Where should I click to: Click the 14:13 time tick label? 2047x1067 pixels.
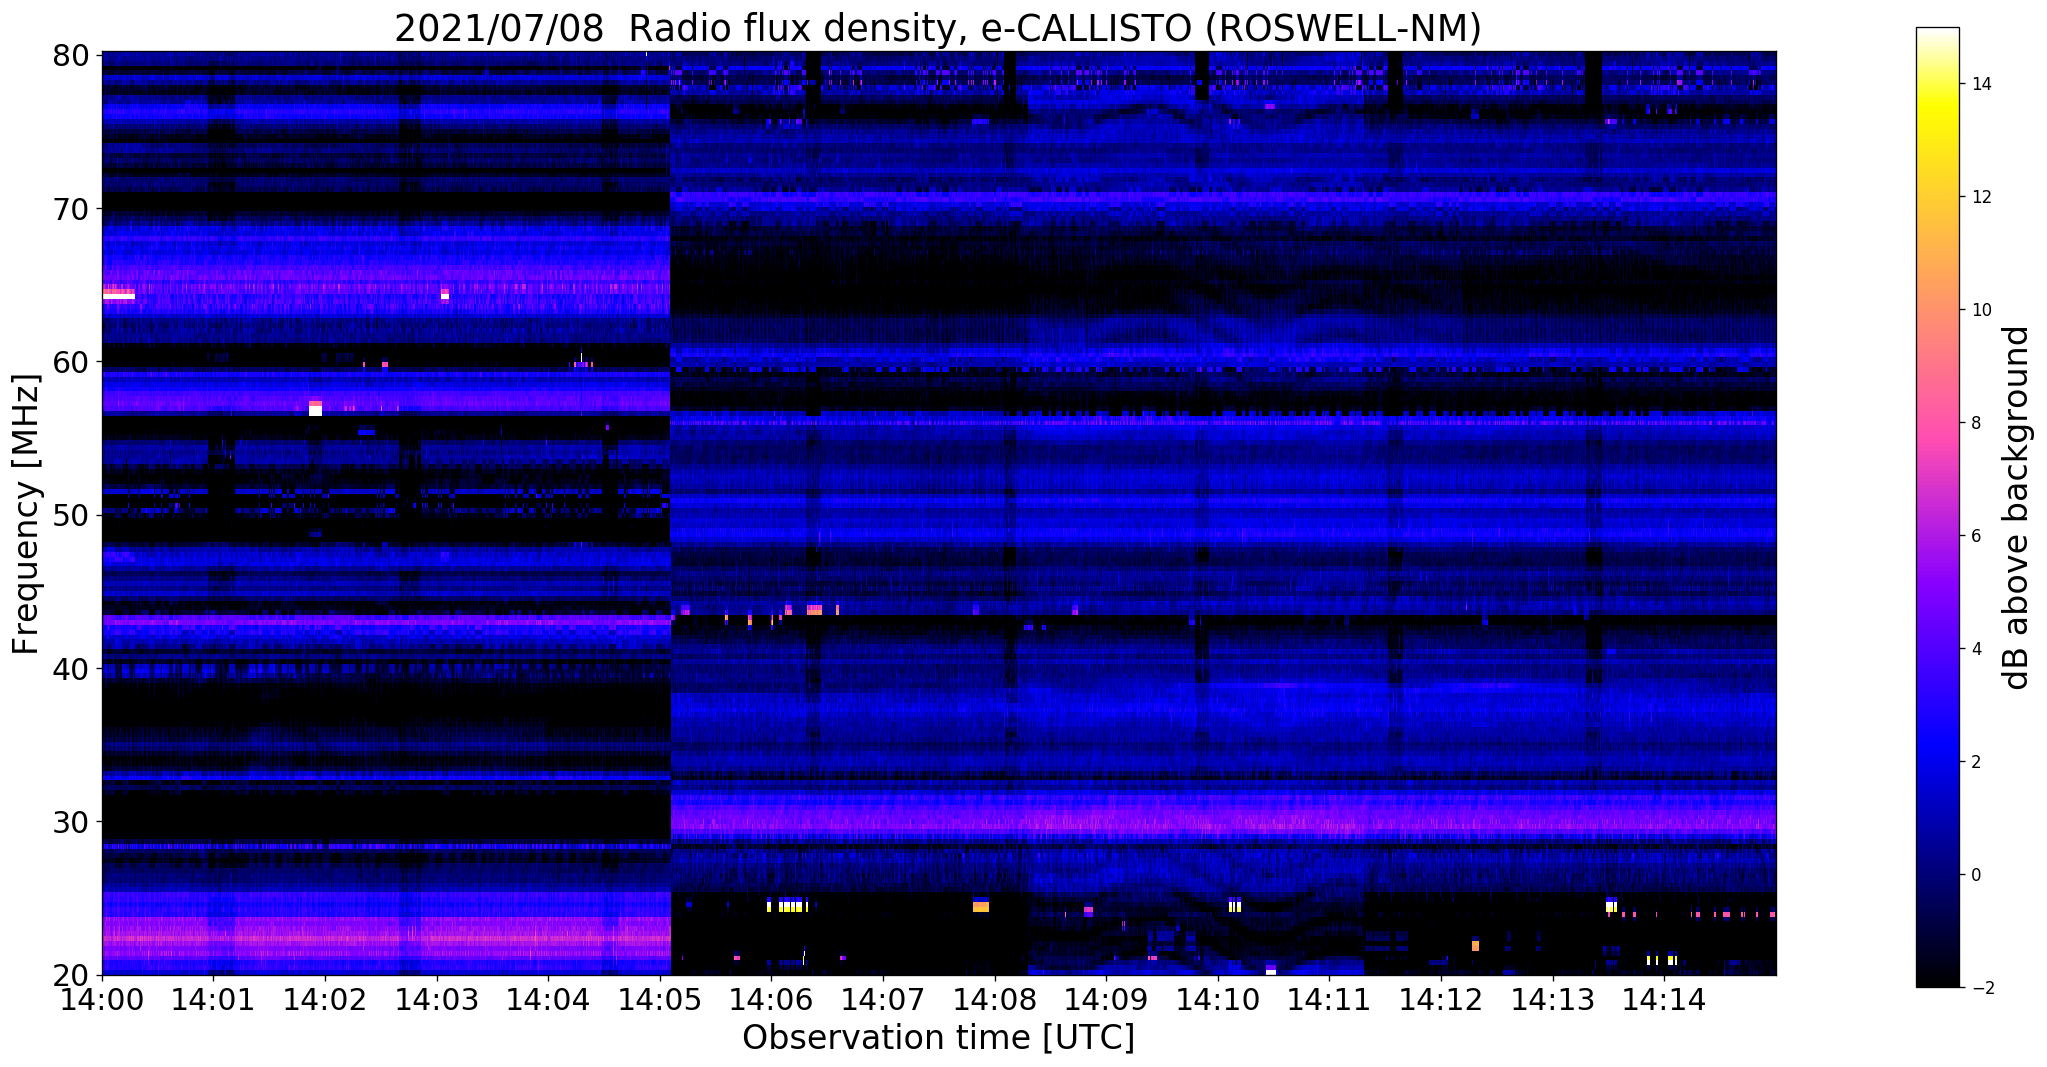point(1553,998)
